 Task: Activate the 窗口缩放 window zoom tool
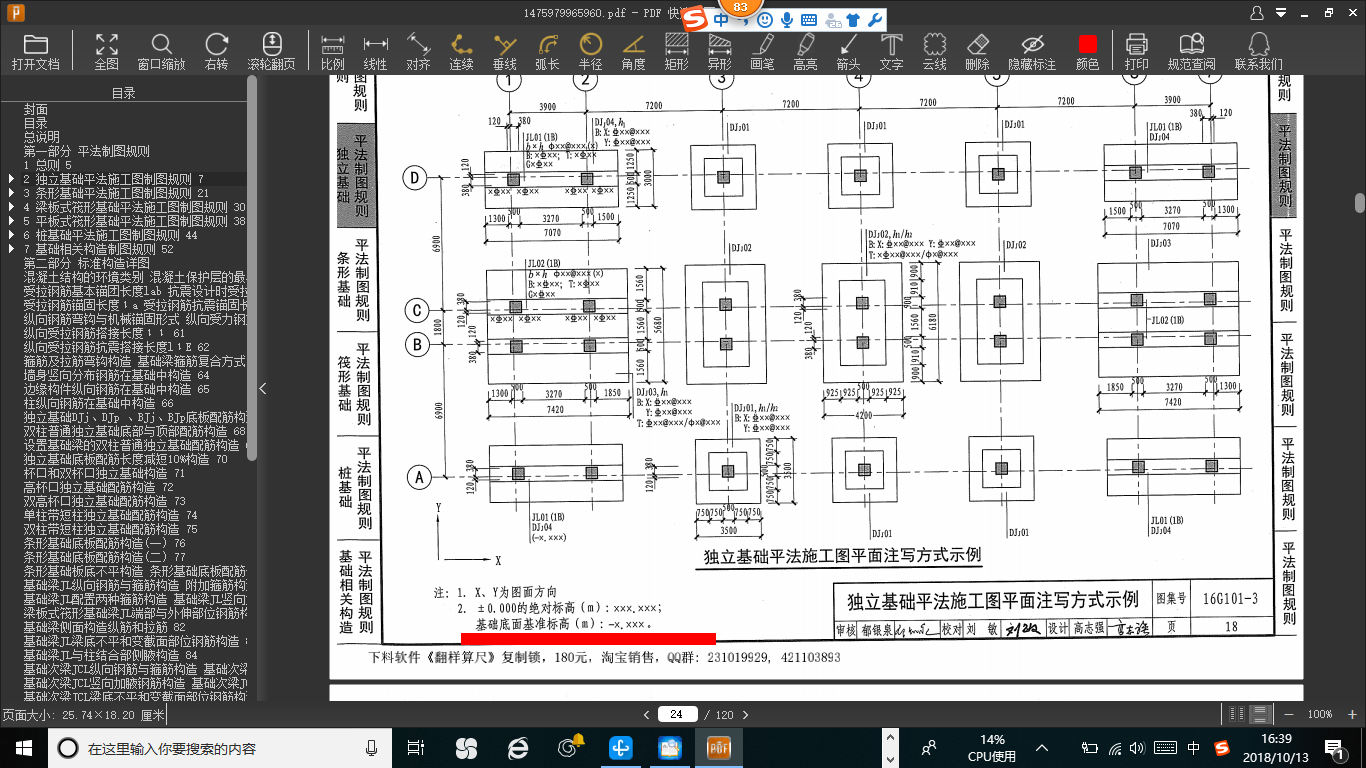point(161,52)
